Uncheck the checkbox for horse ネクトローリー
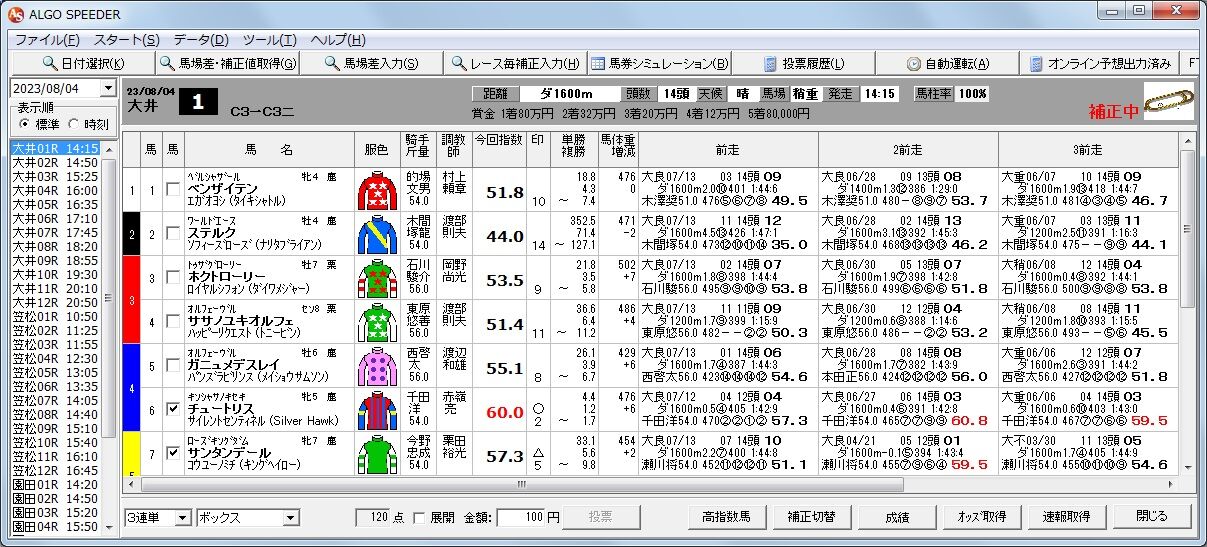 pyautogui.click(x=174, y=278)
